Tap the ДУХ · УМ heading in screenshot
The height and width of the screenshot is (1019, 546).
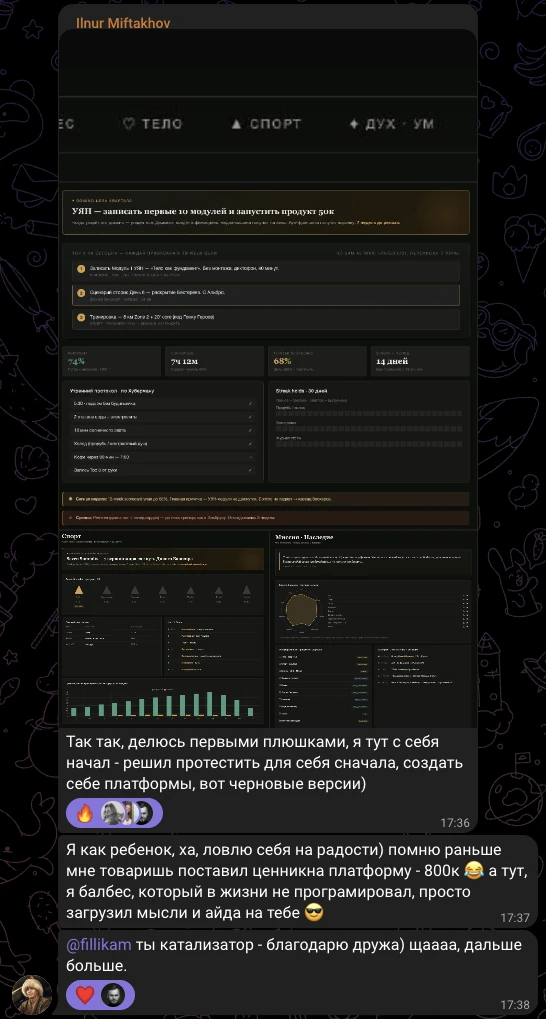[x=391, y=123]
